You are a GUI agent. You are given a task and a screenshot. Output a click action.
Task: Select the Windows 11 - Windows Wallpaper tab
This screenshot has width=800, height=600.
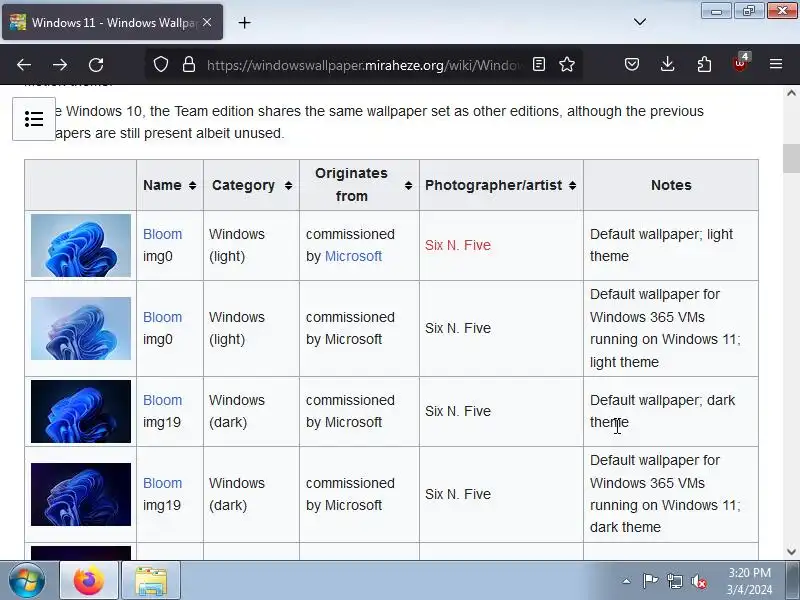coord(112,22)
